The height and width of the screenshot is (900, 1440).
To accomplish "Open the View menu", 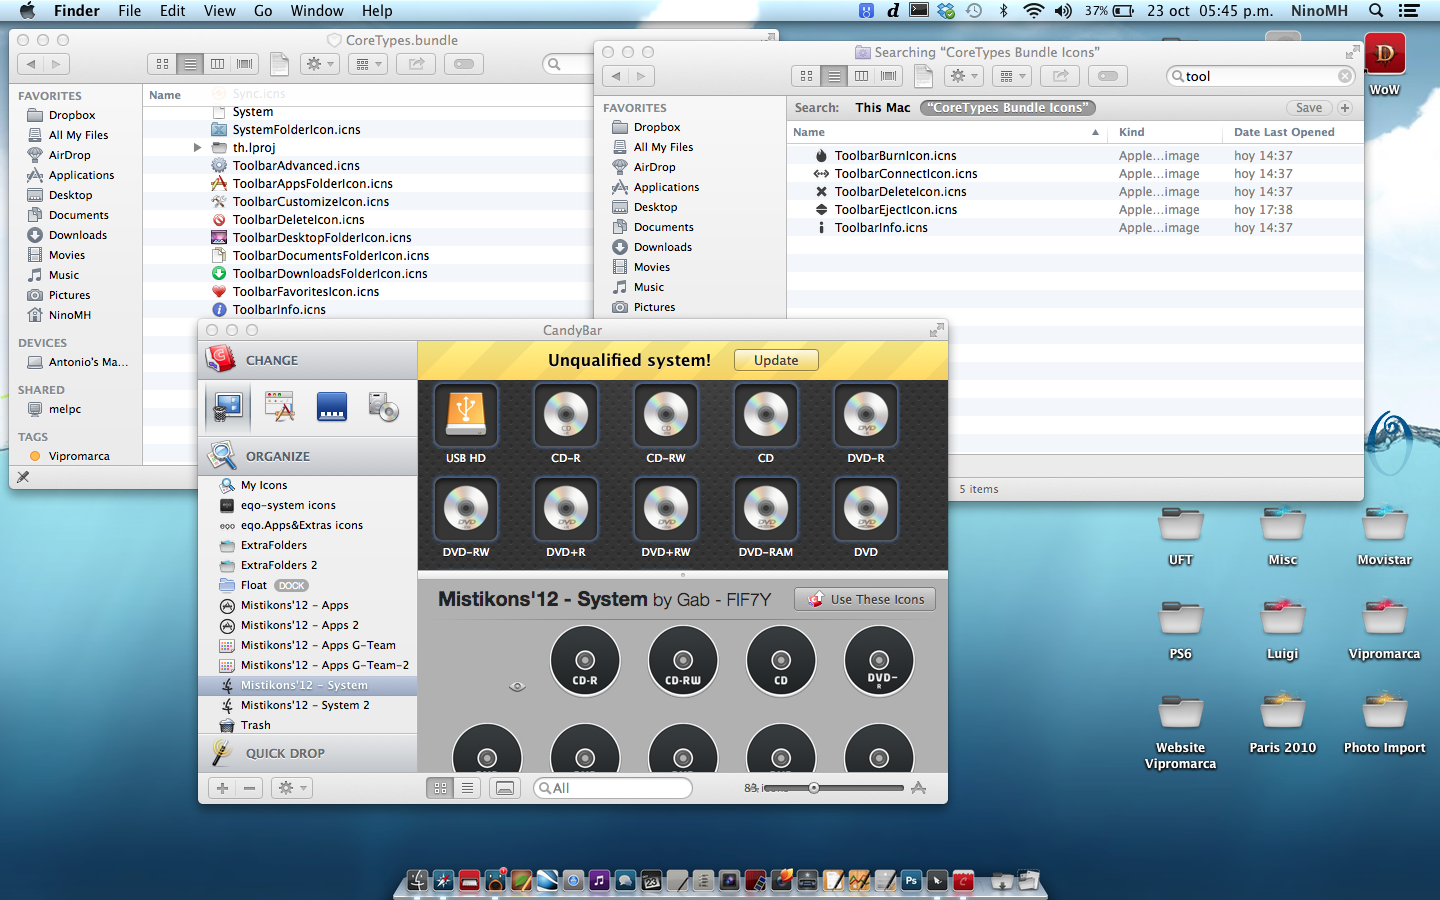I will pos(219,11).
